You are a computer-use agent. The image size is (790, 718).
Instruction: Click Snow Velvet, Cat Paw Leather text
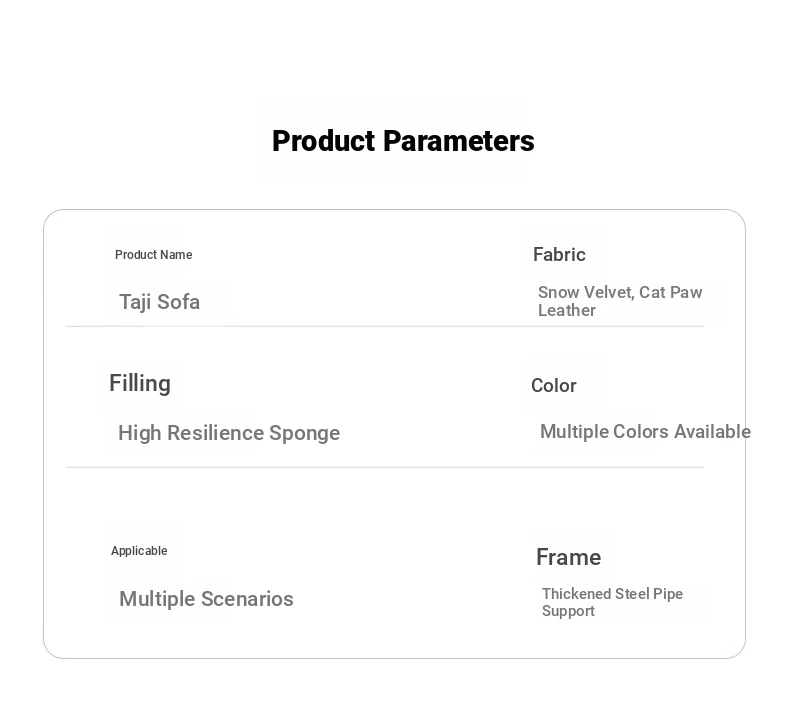coord(620,301)
